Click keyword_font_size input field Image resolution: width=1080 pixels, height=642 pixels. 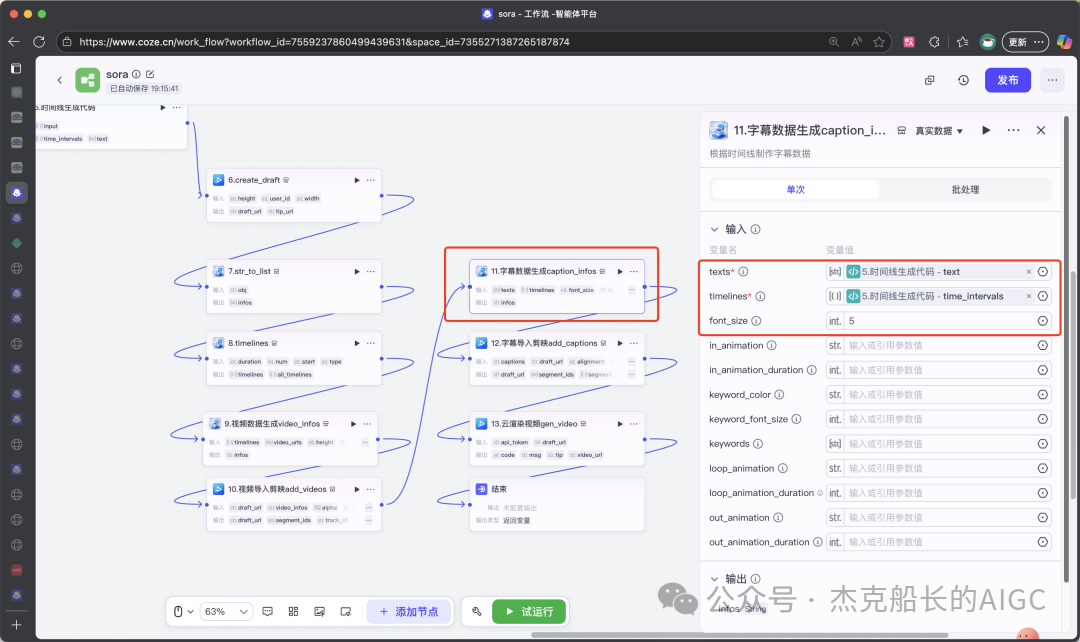coord(939,419)
